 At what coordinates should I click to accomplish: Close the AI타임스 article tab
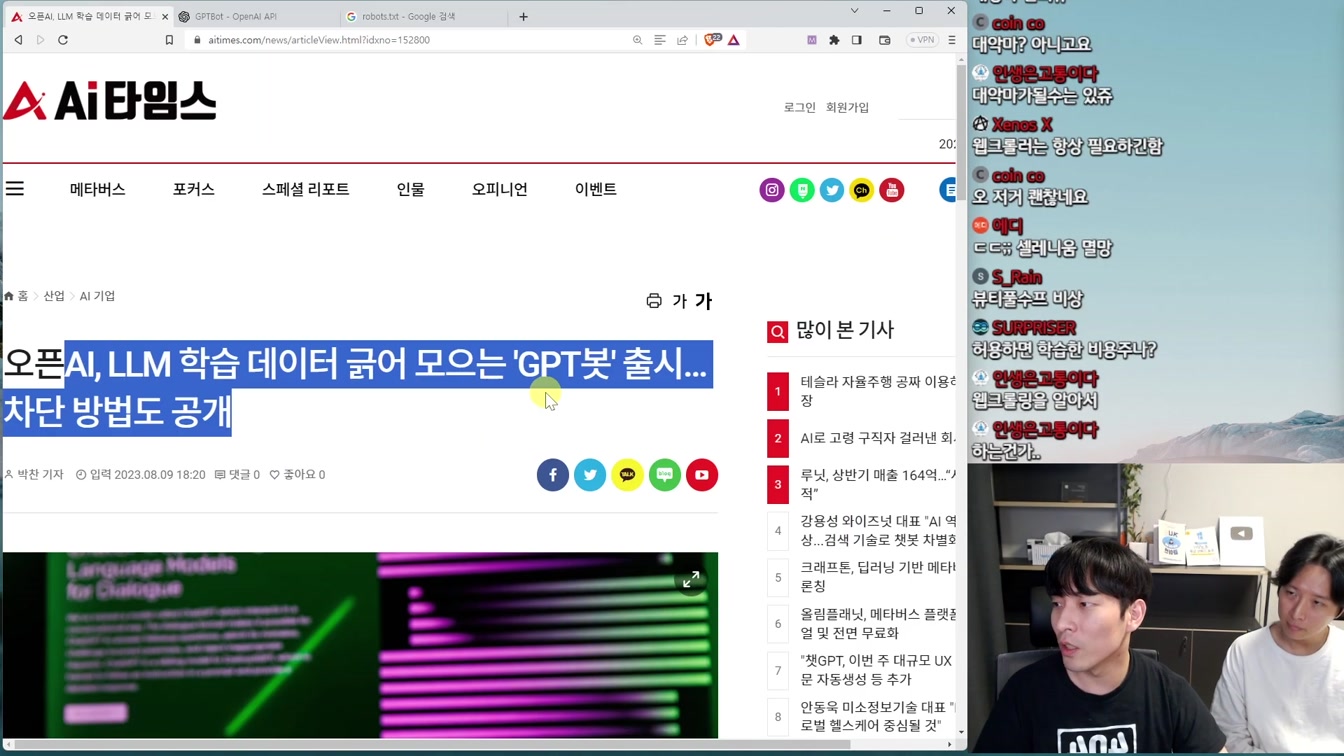[165, 17]
